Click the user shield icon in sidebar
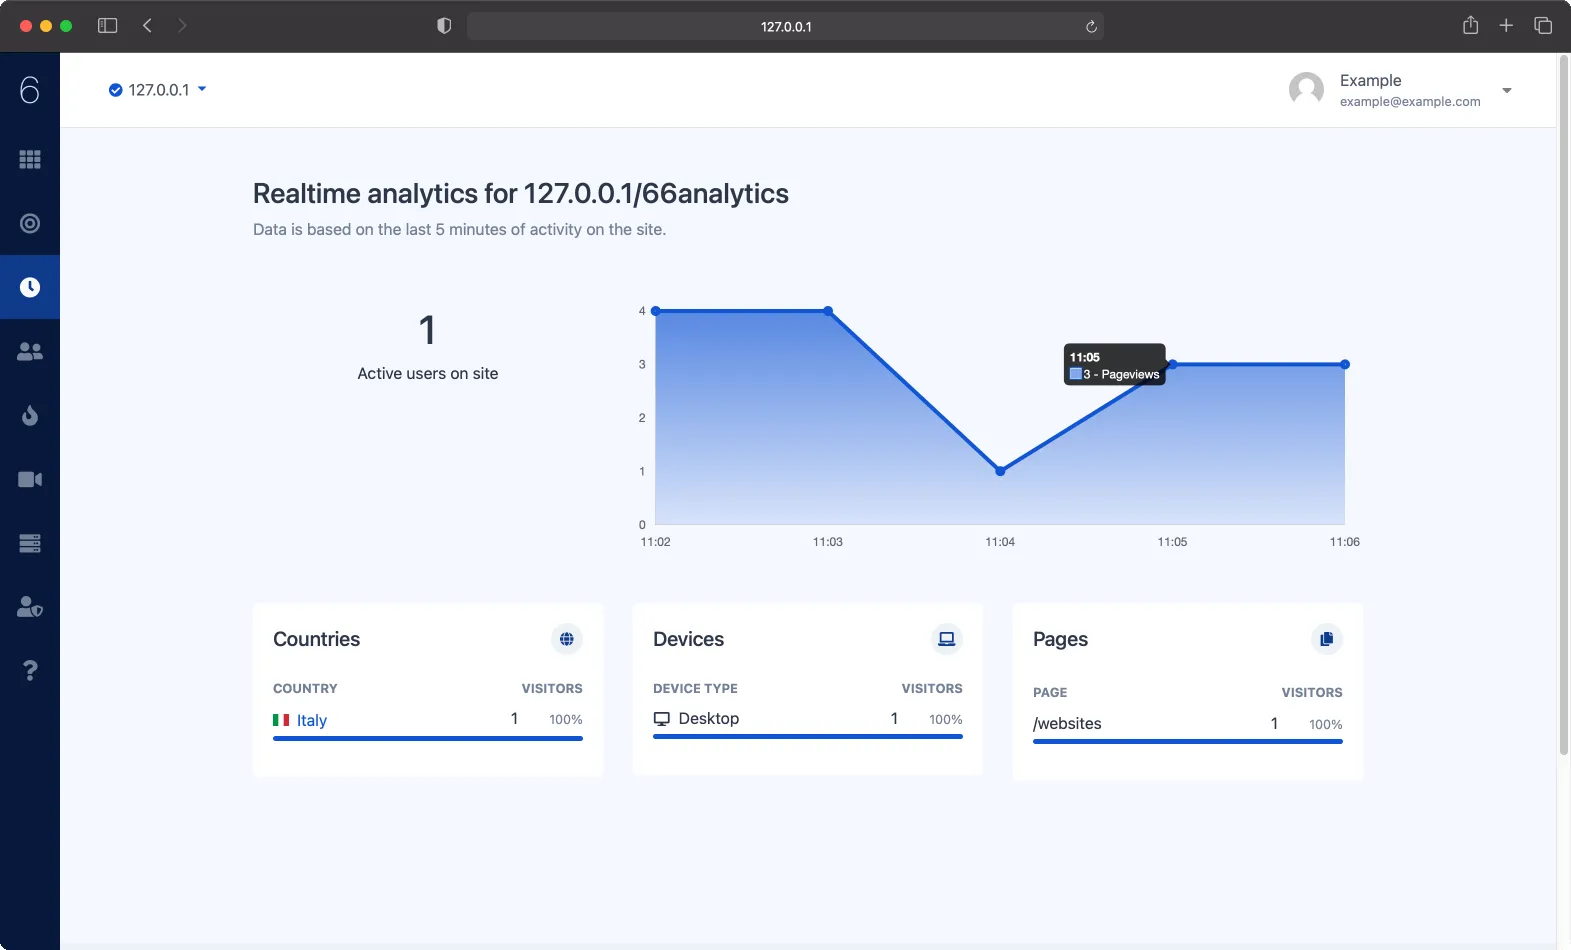The image size is (1571, 950). click(x=30, y=607)
